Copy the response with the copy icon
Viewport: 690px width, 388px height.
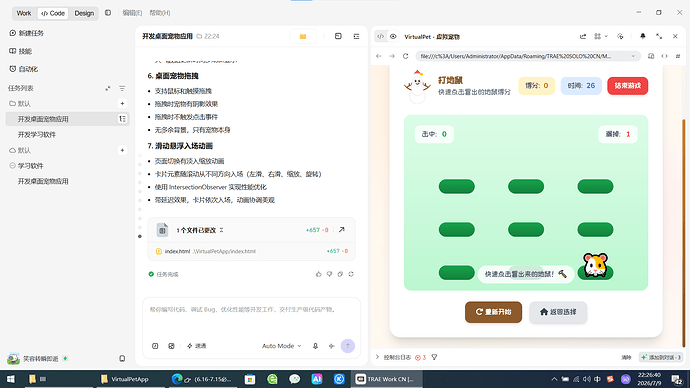pyautogui.click(x=340, y=274)
